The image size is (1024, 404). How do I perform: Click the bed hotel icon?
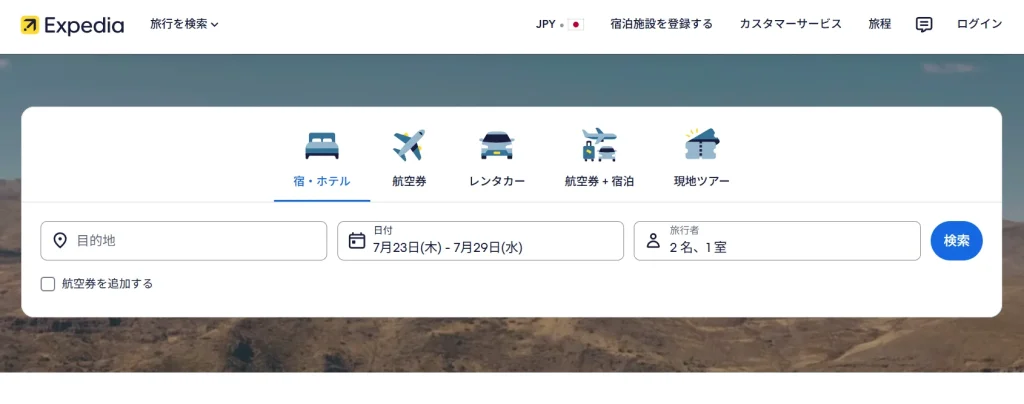click(x=322, y=146)
